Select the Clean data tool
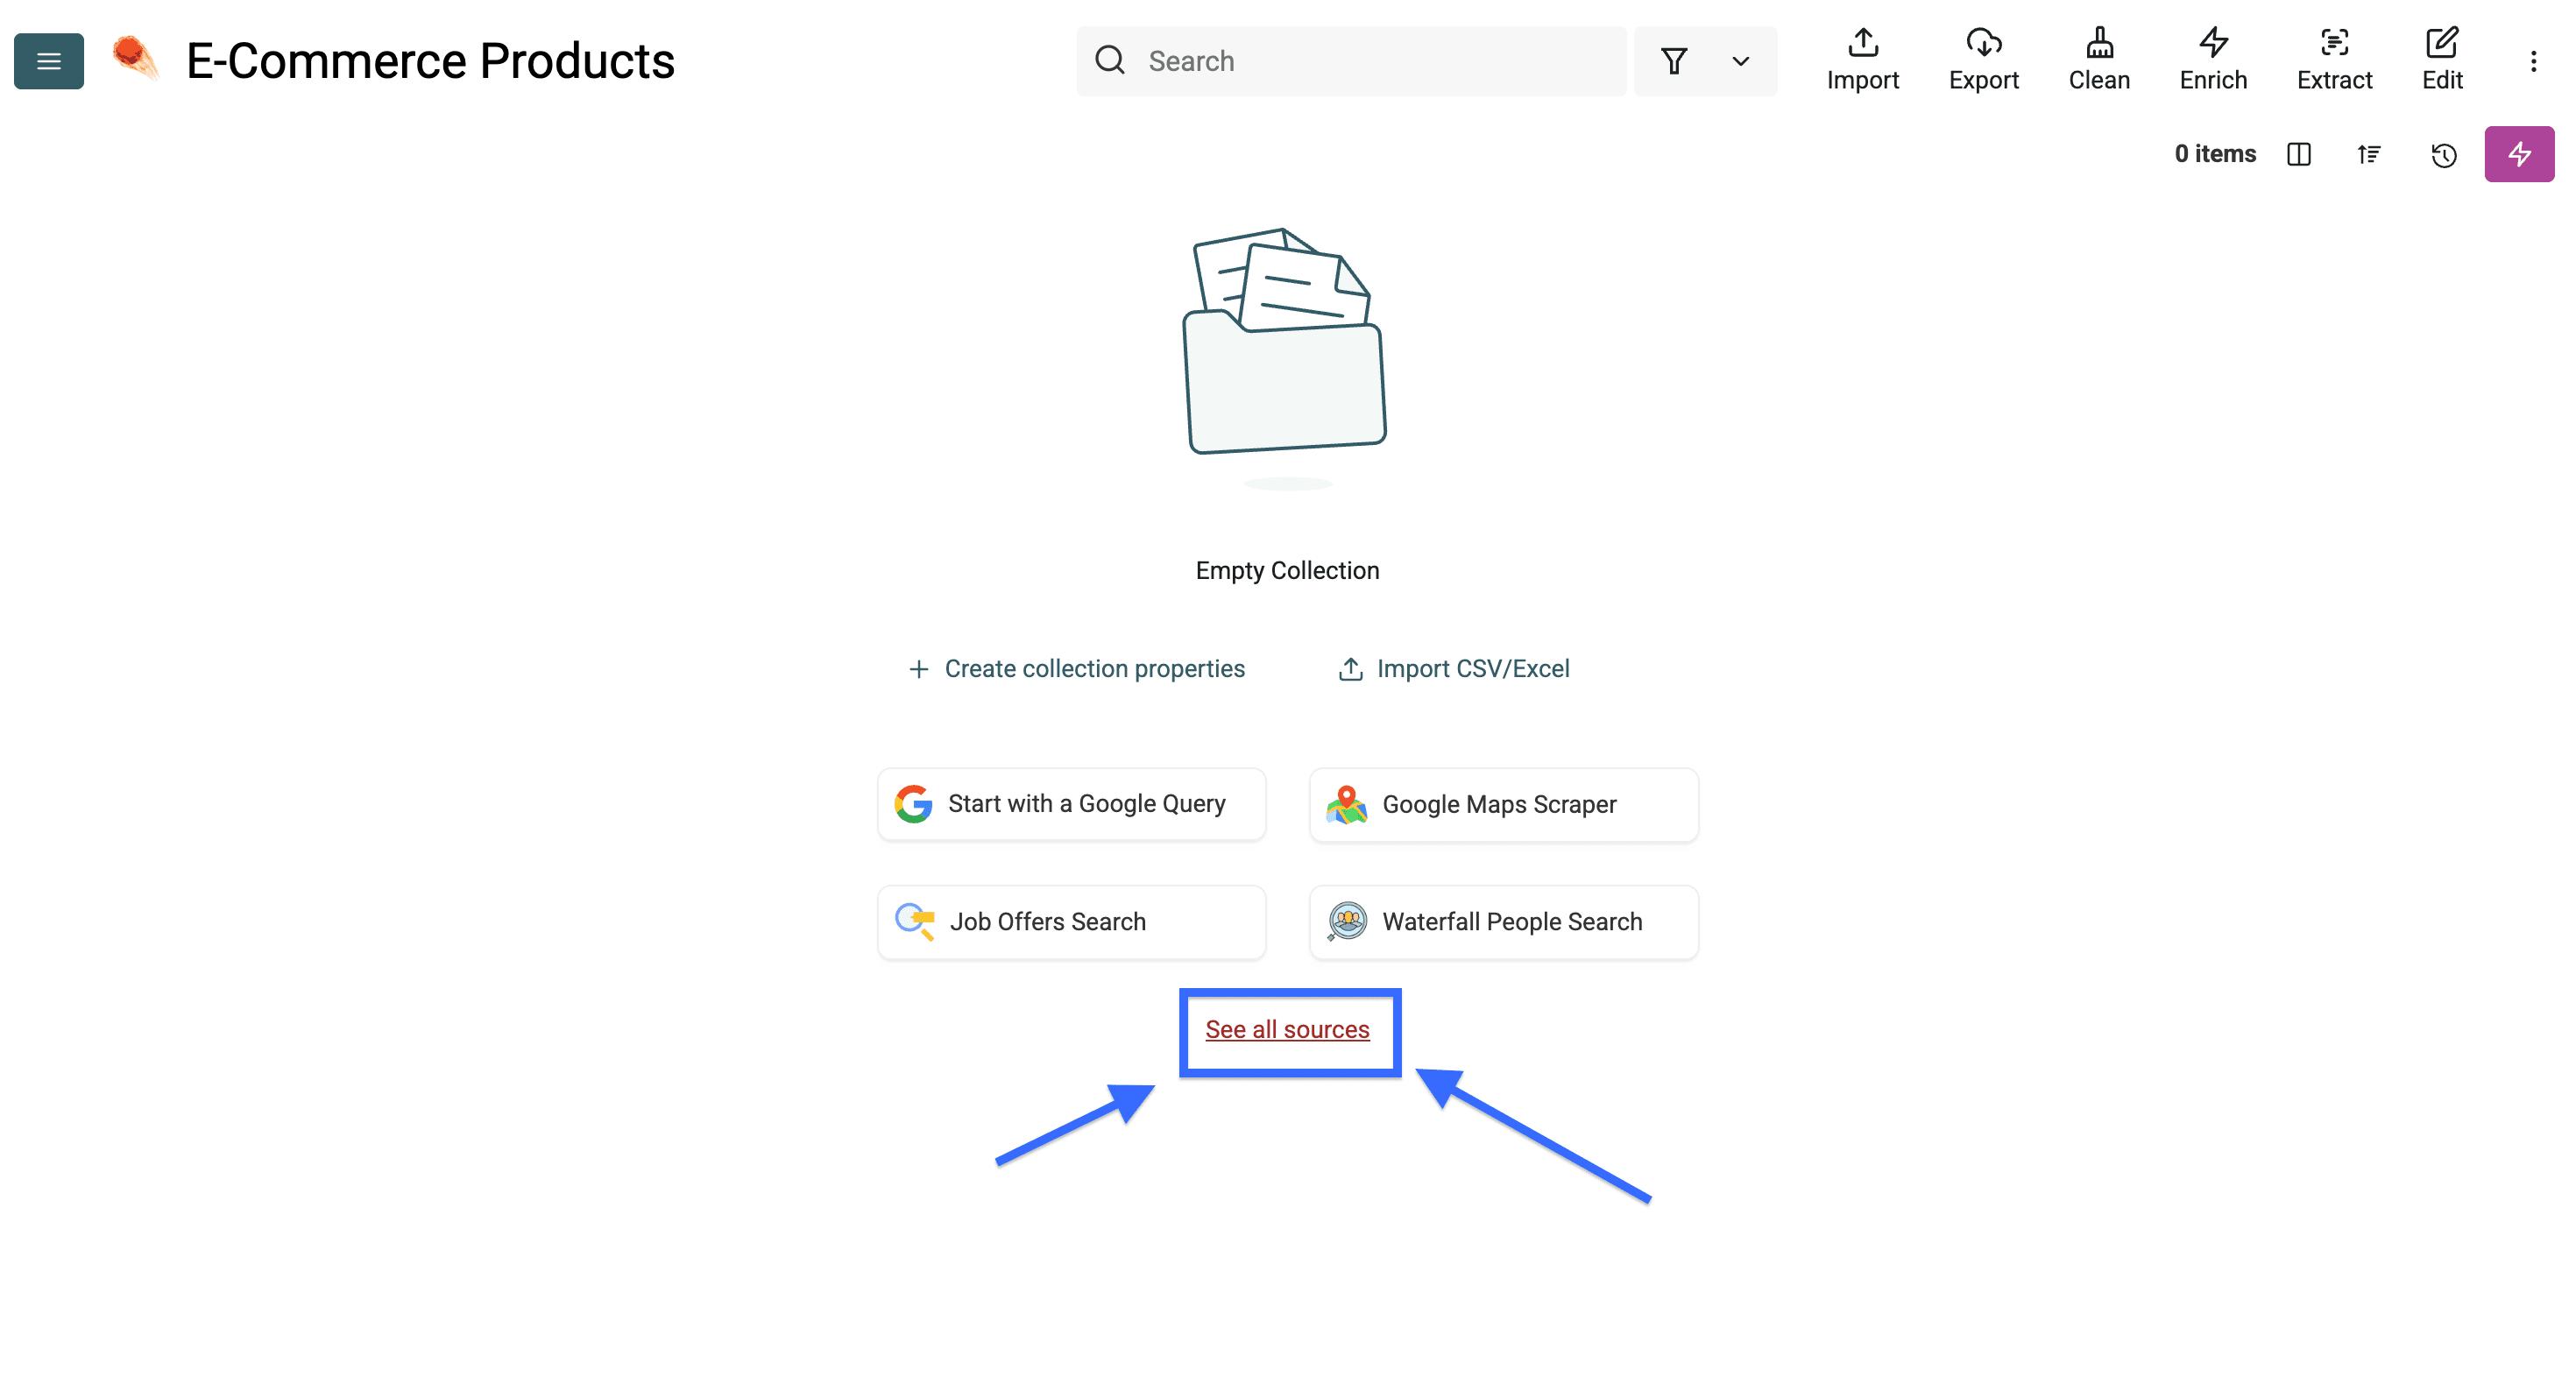The image size is (2576, 1398). [x=2098, y=60]
